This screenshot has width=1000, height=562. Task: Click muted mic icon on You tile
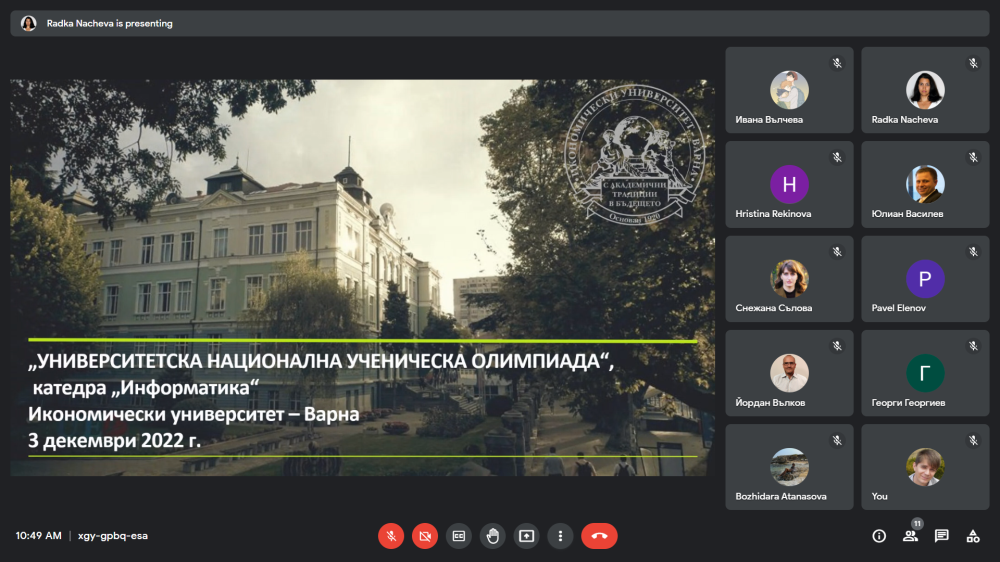[973, 441]
